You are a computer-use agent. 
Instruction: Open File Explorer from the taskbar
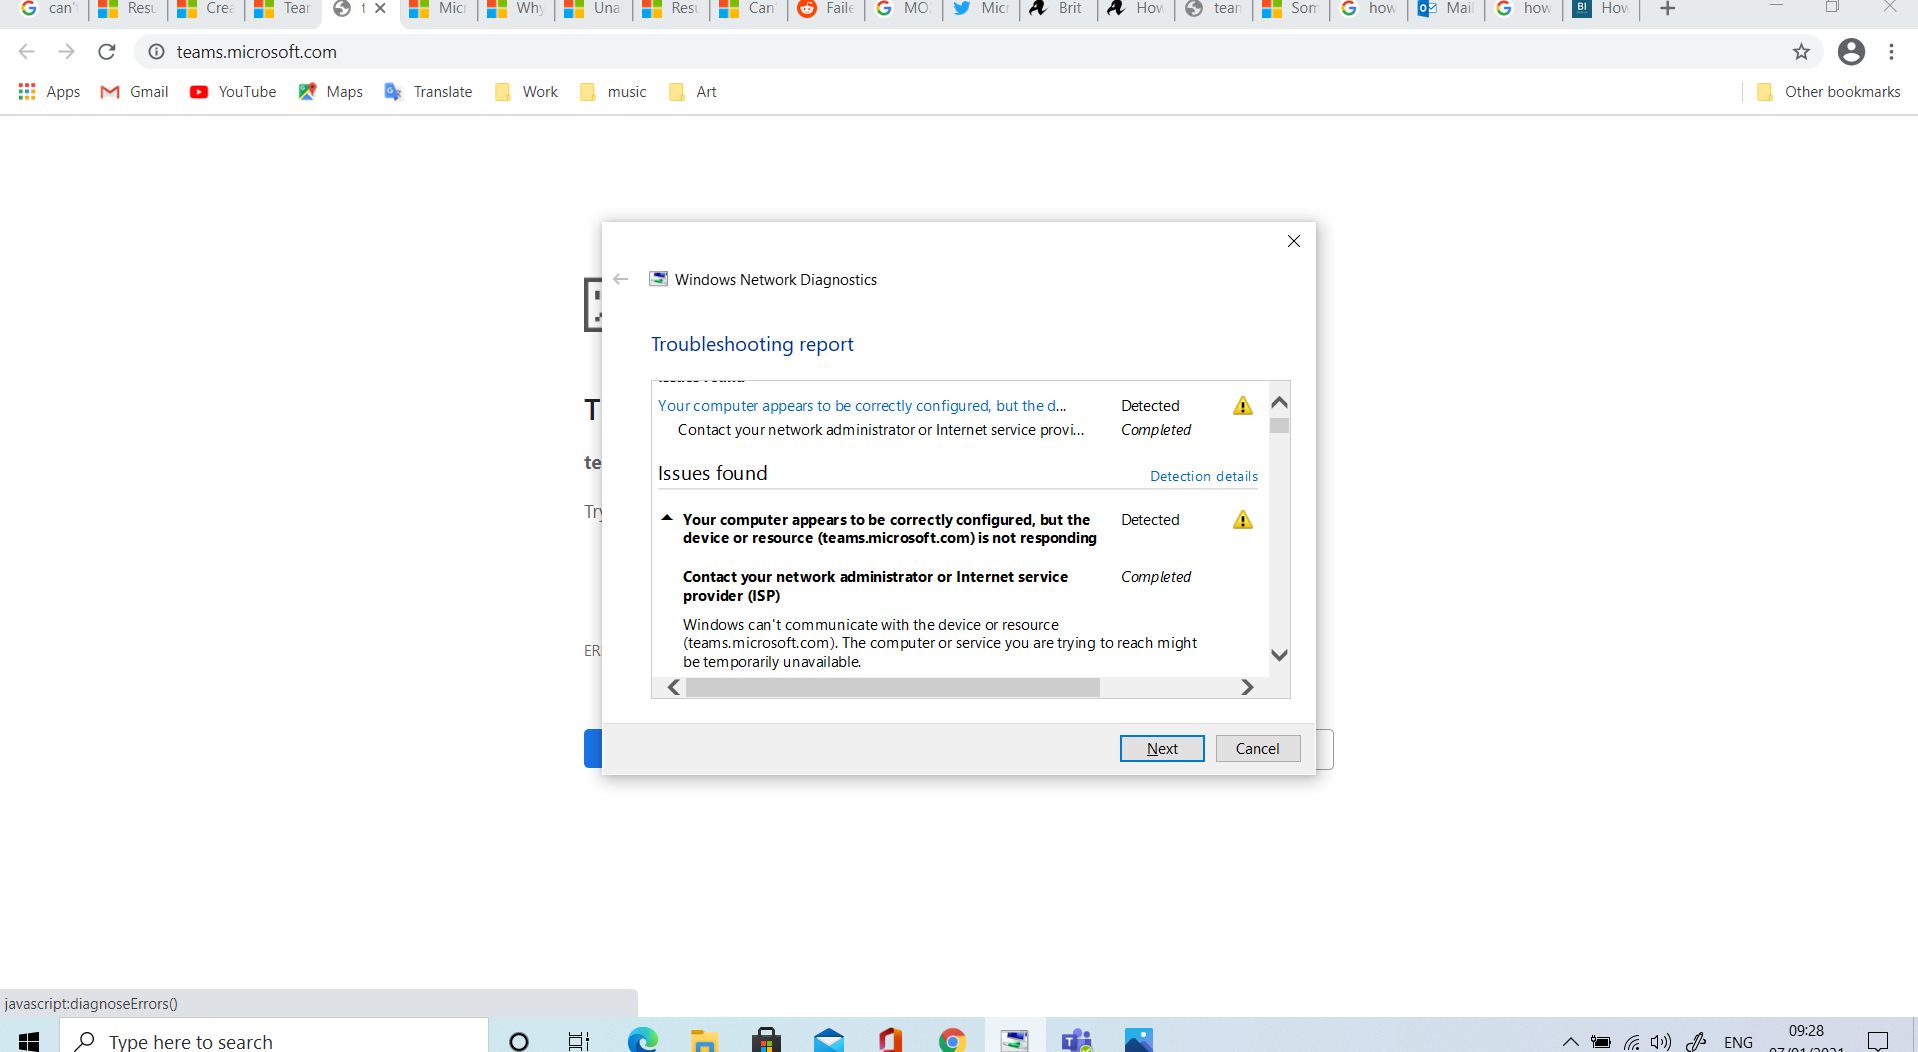(704, 1040)
